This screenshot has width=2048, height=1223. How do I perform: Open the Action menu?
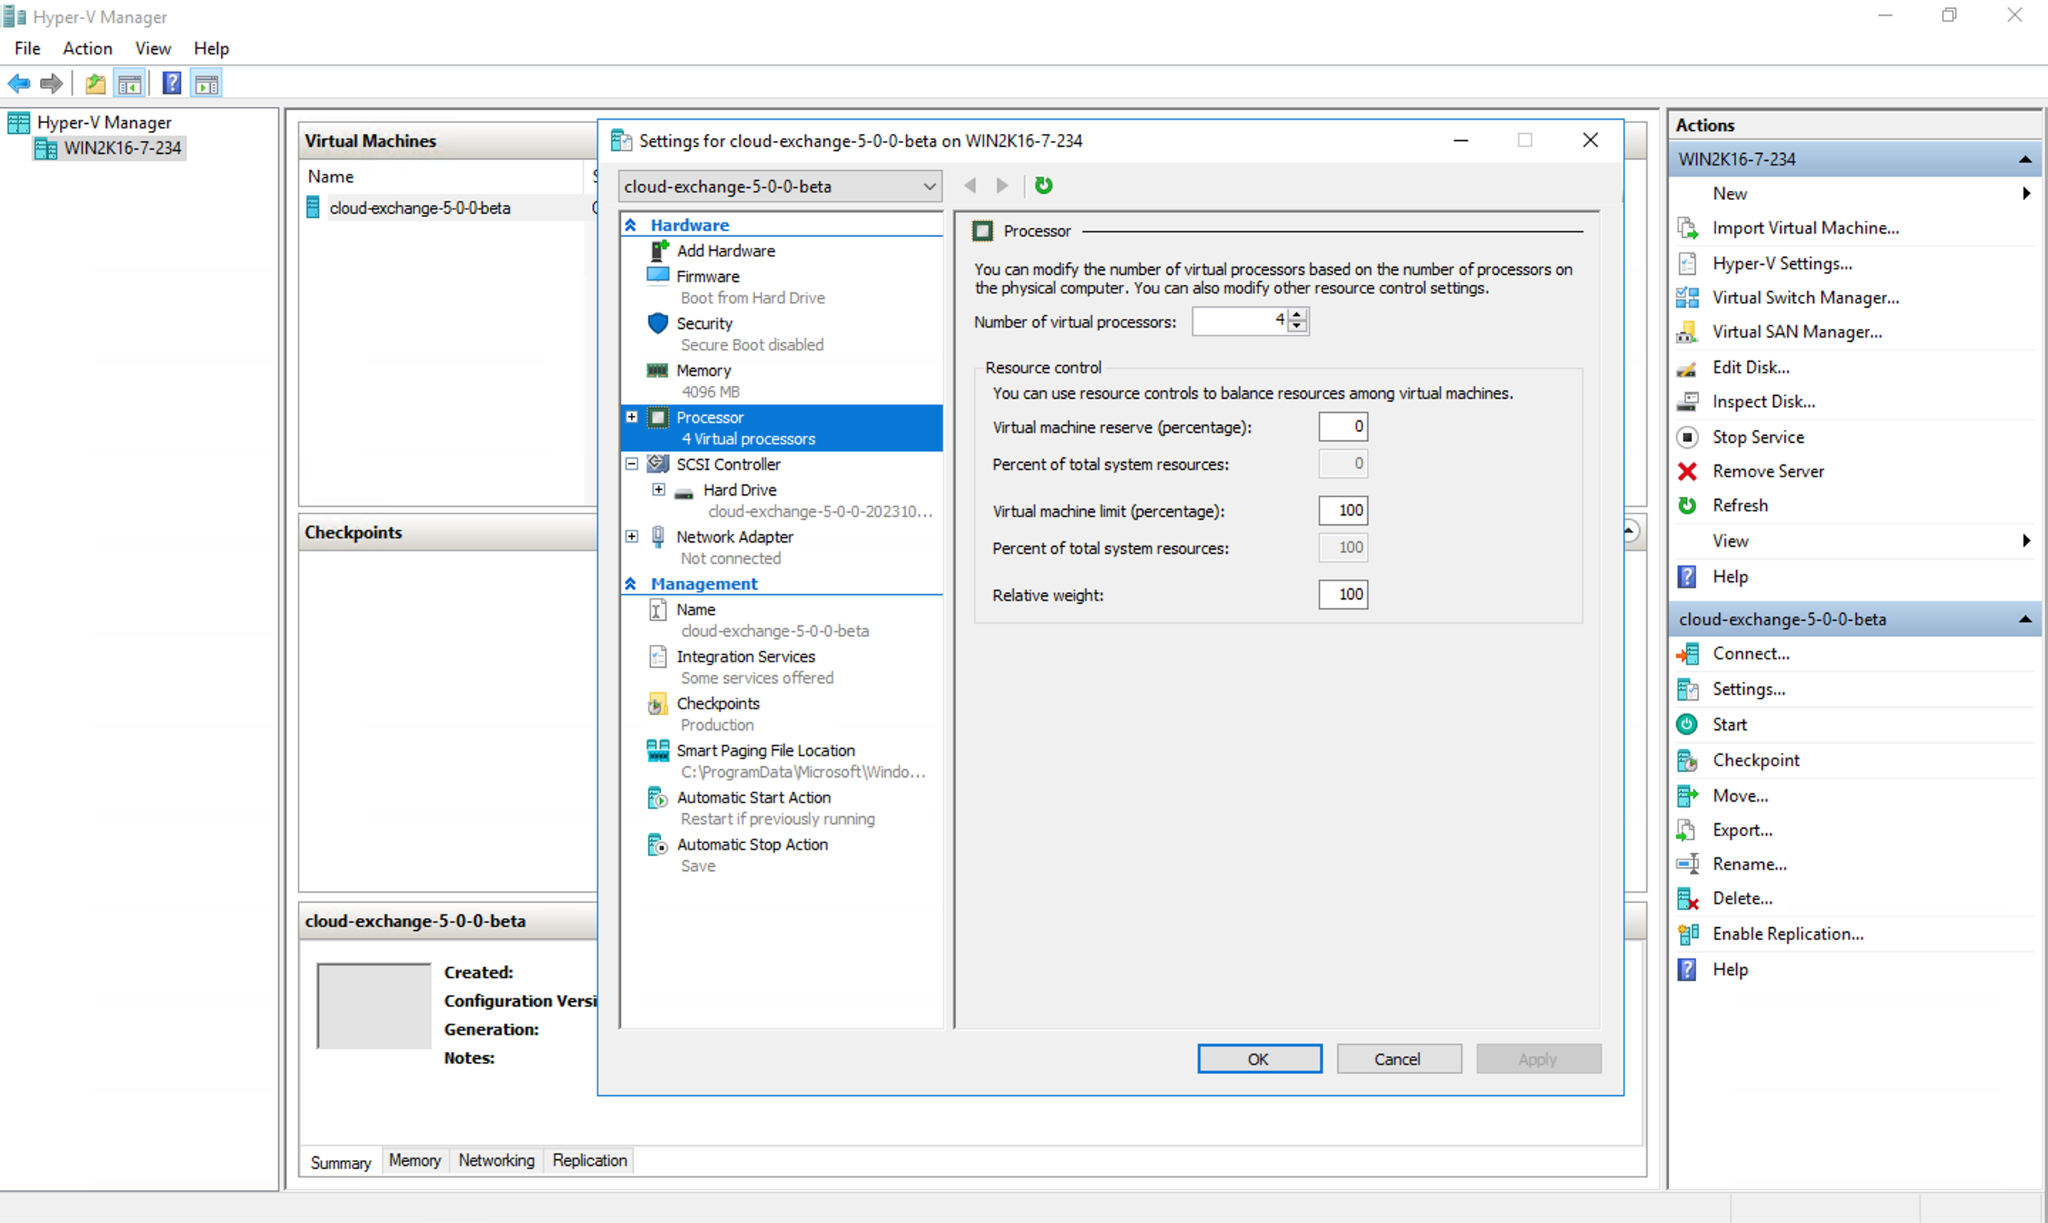pos(87,48)
